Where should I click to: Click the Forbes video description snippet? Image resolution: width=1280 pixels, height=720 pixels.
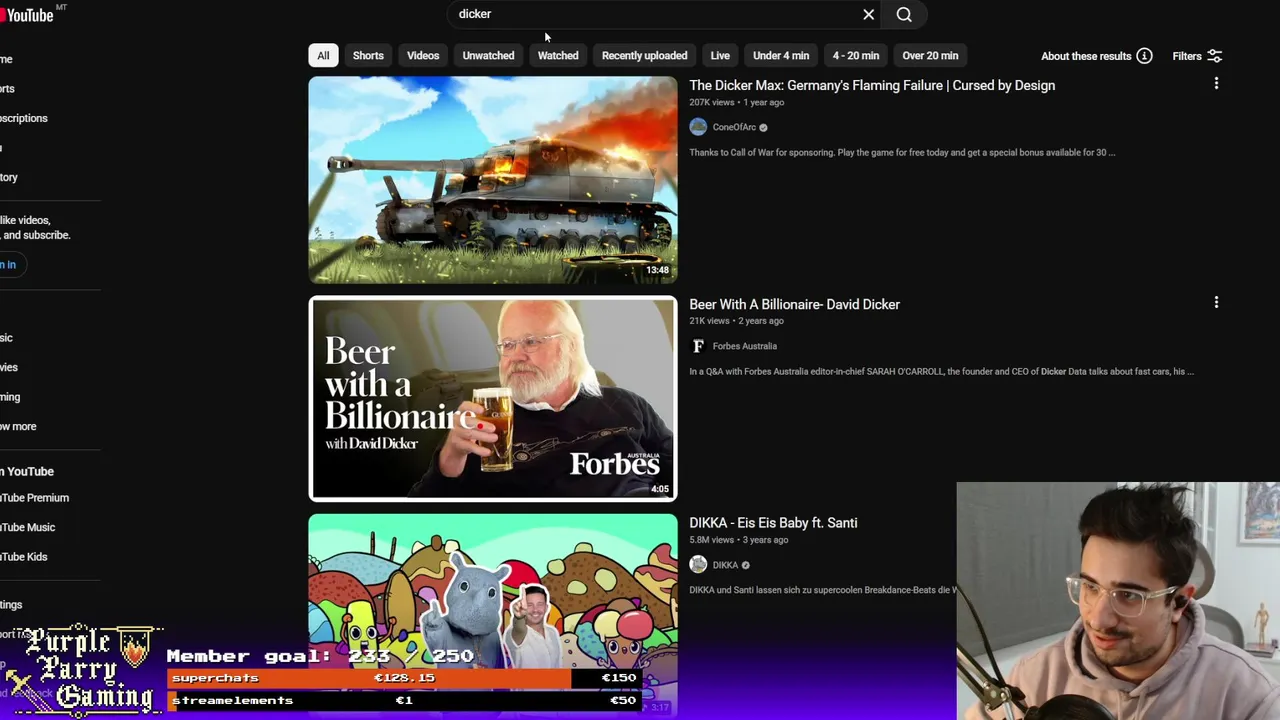pyautogui.click(x=941, y=372)
